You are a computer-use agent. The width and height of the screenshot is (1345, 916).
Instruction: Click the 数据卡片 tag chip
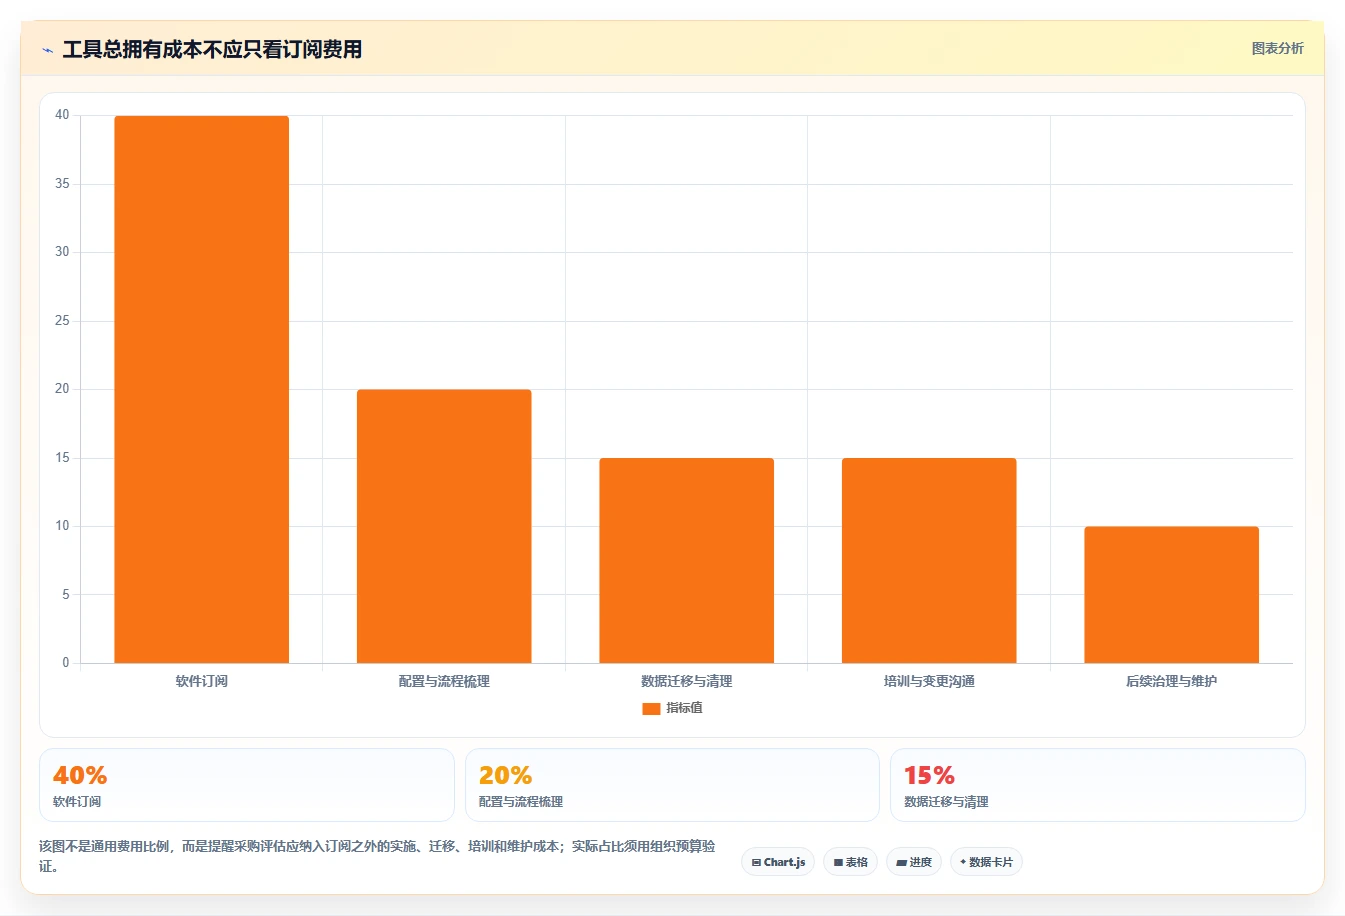tap(986, 862)
